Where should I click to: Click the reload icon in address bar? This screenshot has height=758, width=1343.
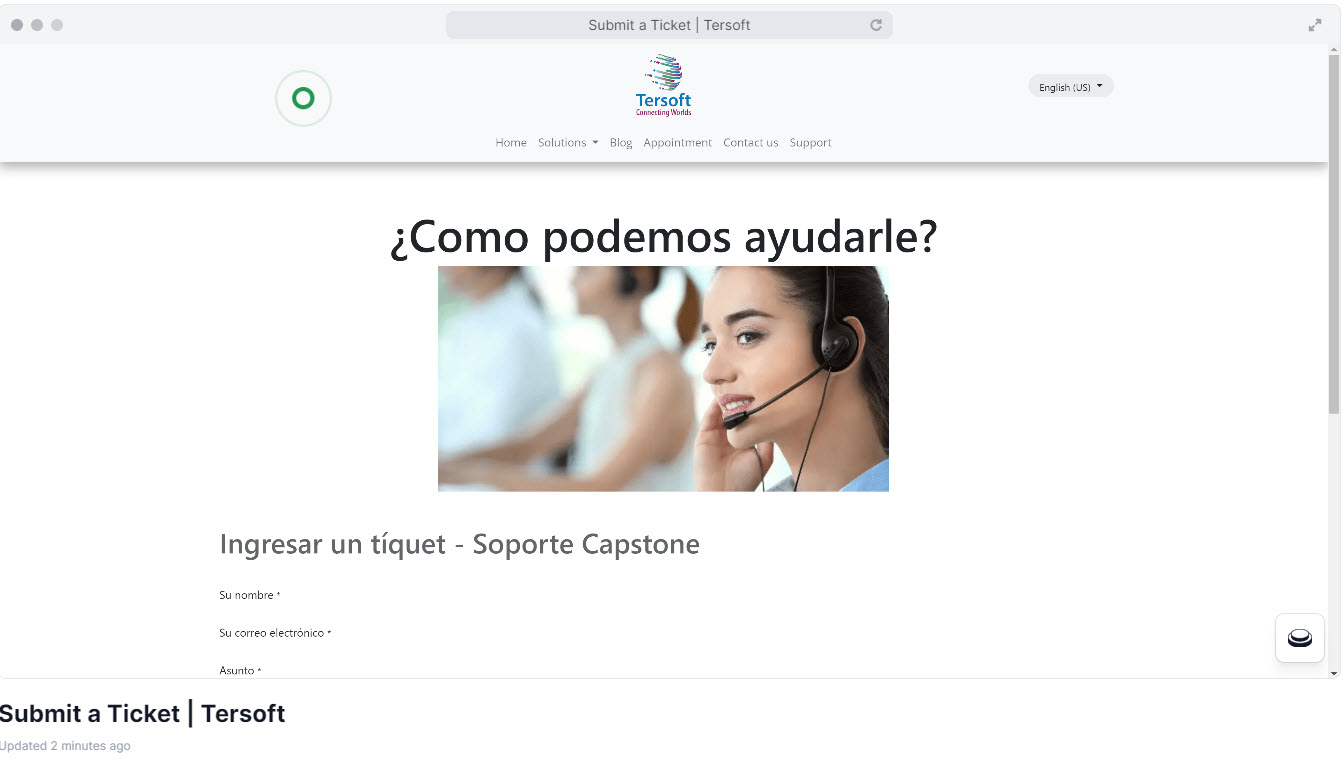[876, 25]
